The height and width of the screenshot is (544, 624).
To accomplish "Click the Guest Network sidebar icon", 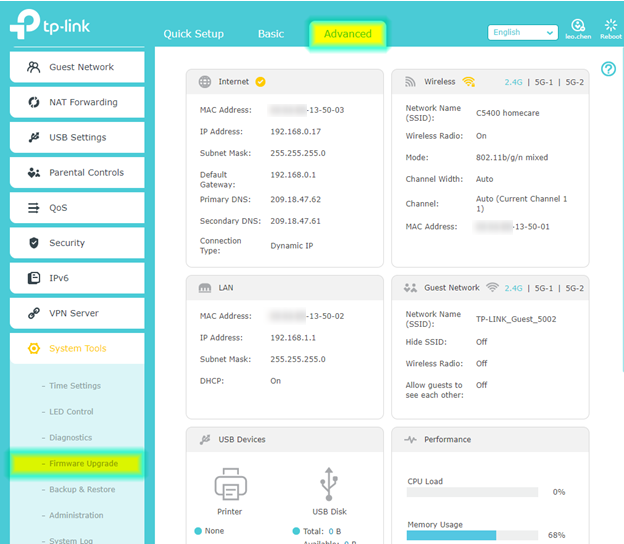I will 33,67.
